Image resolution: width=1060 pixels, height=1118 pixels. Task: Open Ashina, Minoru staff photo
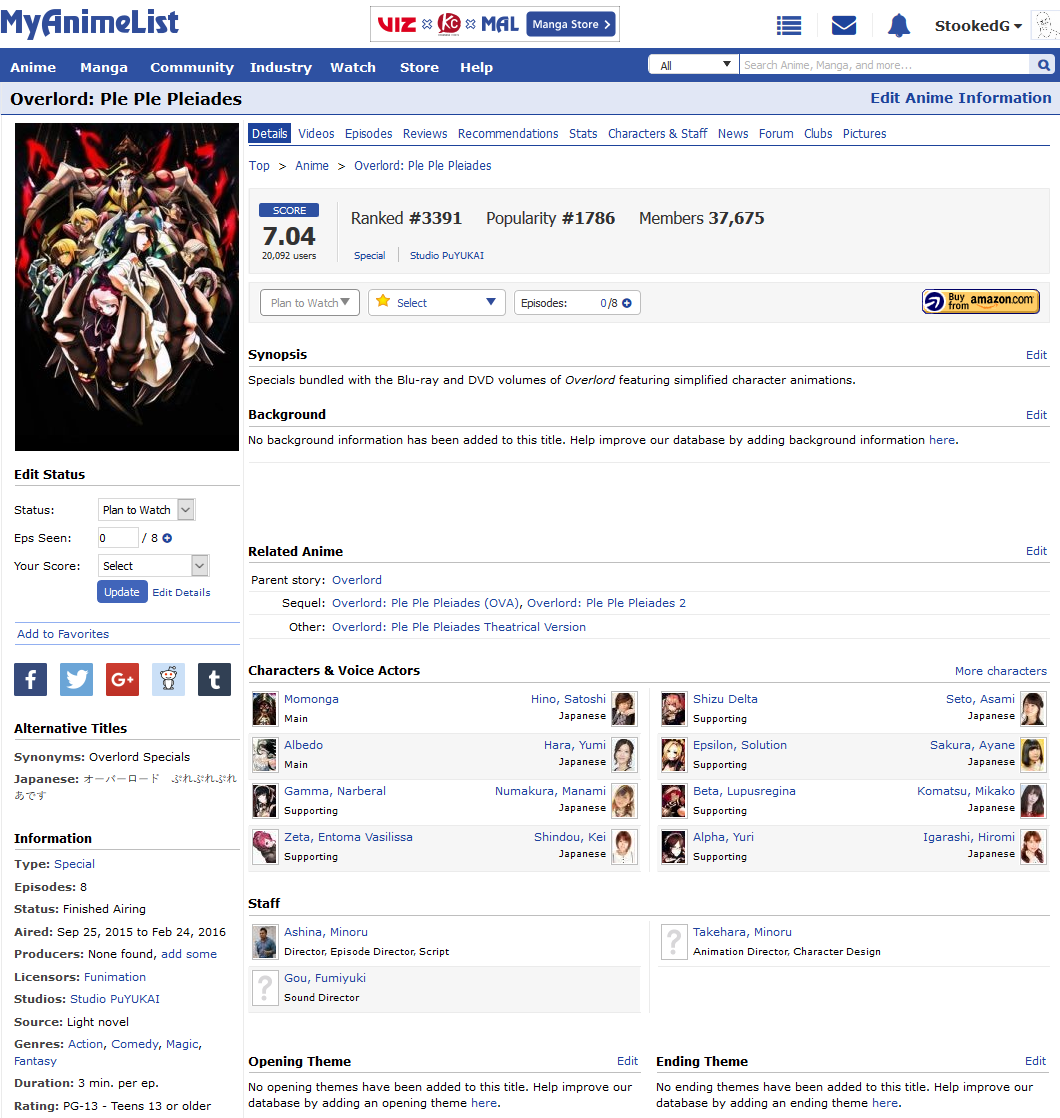click(x=264, y=942)
